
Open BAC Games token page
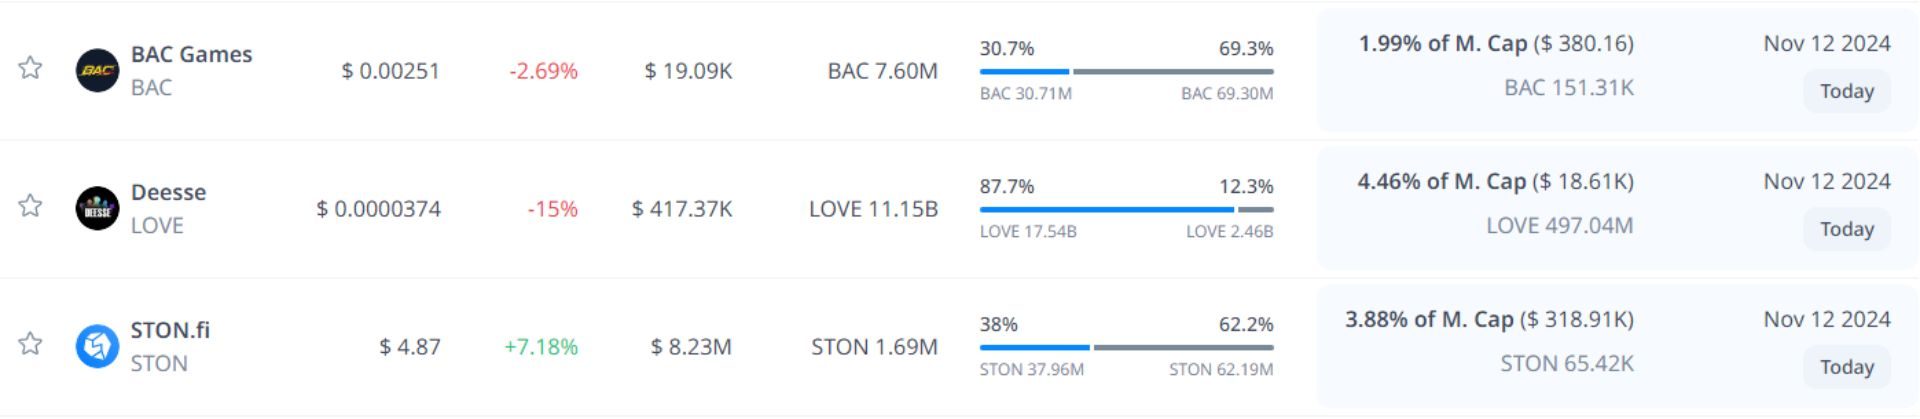(x=191, y=54)
